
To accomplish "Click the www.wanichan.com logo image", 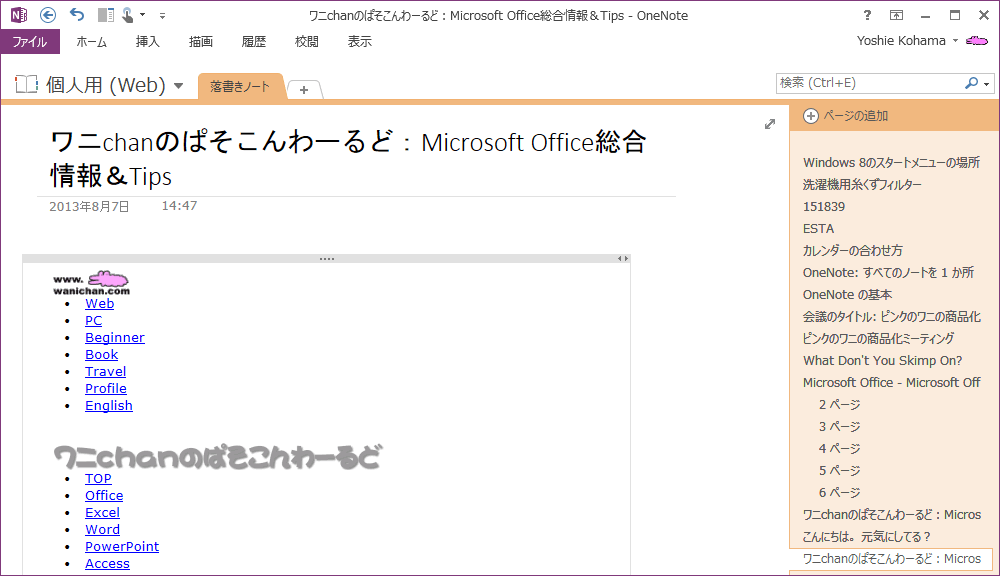I will (91, 283).
